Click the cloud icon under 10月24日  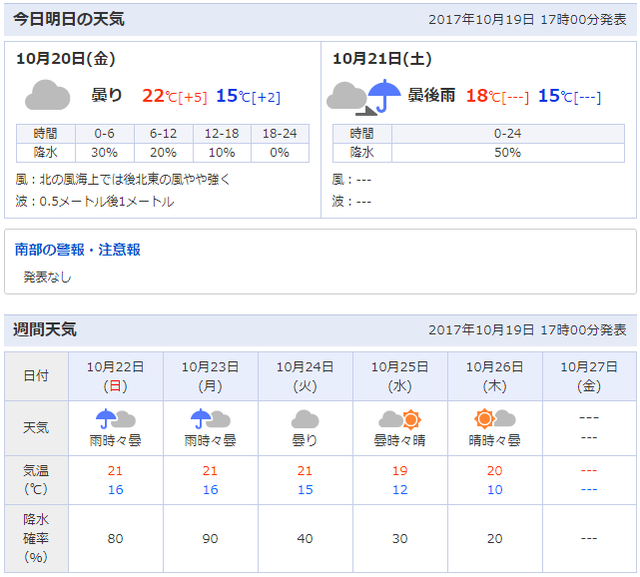click(x=305, y=419)
